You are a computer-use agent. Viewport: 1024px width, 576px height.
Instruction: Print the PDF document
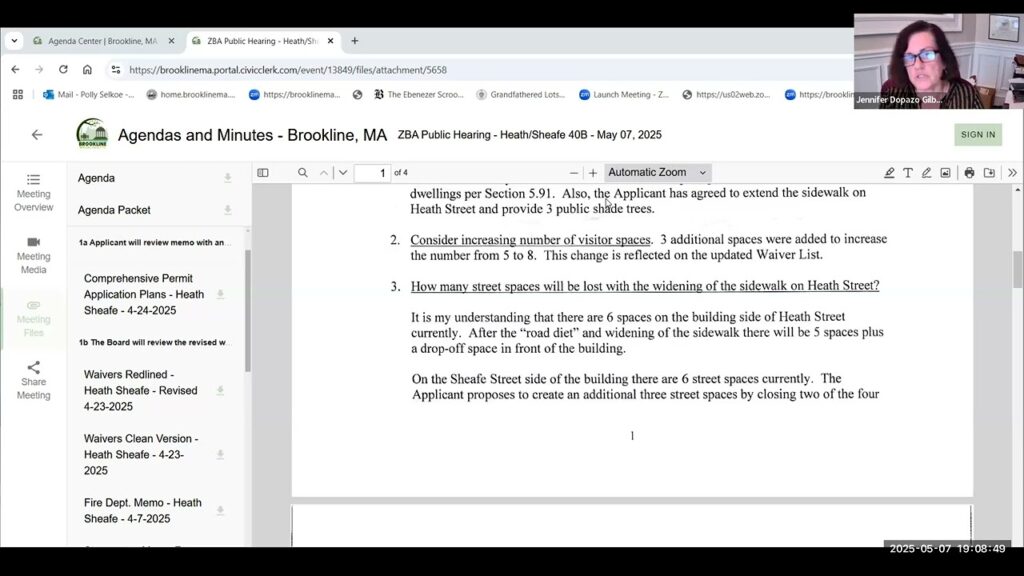click(x=969, y=173)
